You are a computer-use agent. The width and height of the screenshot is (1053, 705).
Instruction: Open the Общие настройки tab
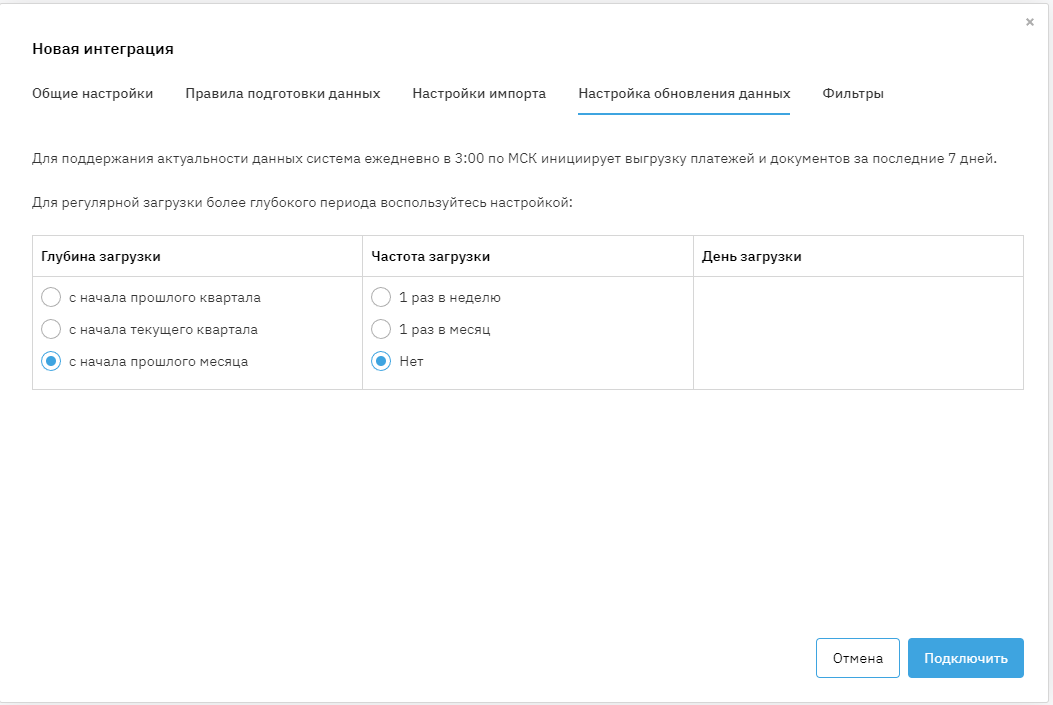(x=92, y=93)
